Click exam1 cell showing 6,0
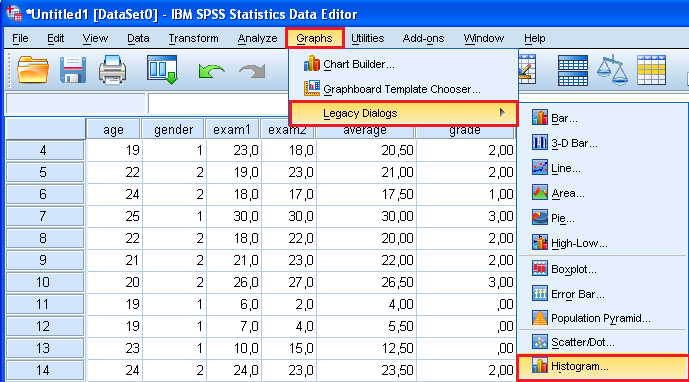The height and width of the screenshot is (382, 689). [x=233, y=304]
